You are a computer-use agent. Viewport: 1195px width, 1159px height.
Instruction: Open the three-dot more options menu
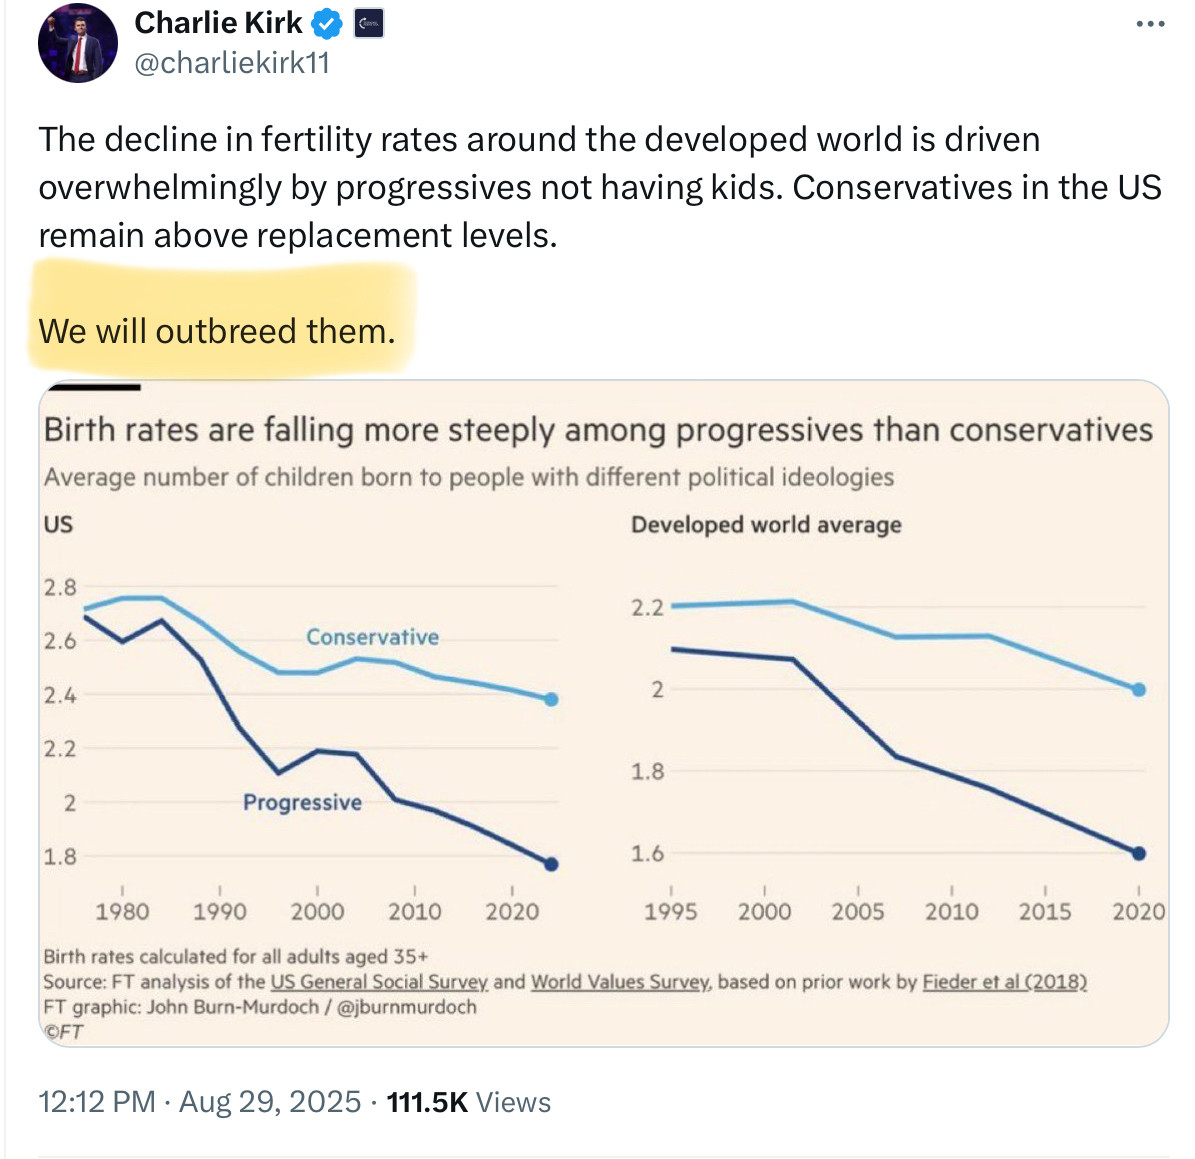click(x=1150, y=24)
